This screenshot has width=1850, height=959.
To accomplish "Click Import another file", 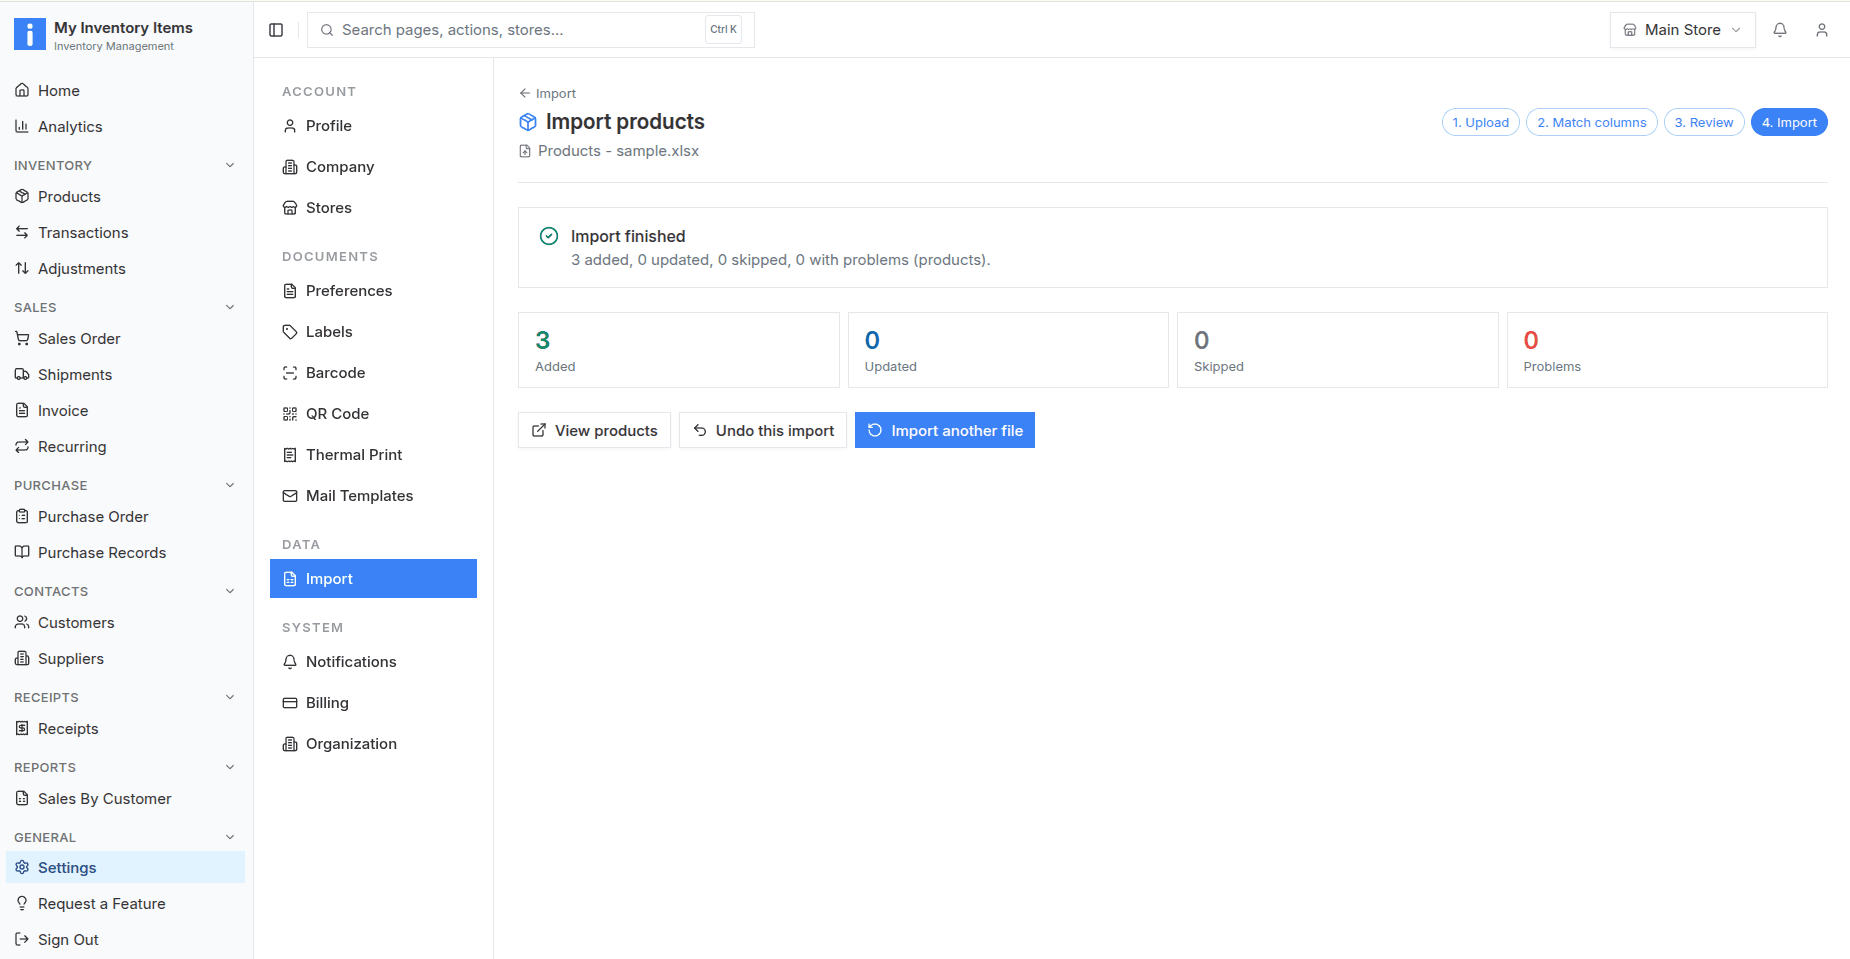I will (945, 430).
